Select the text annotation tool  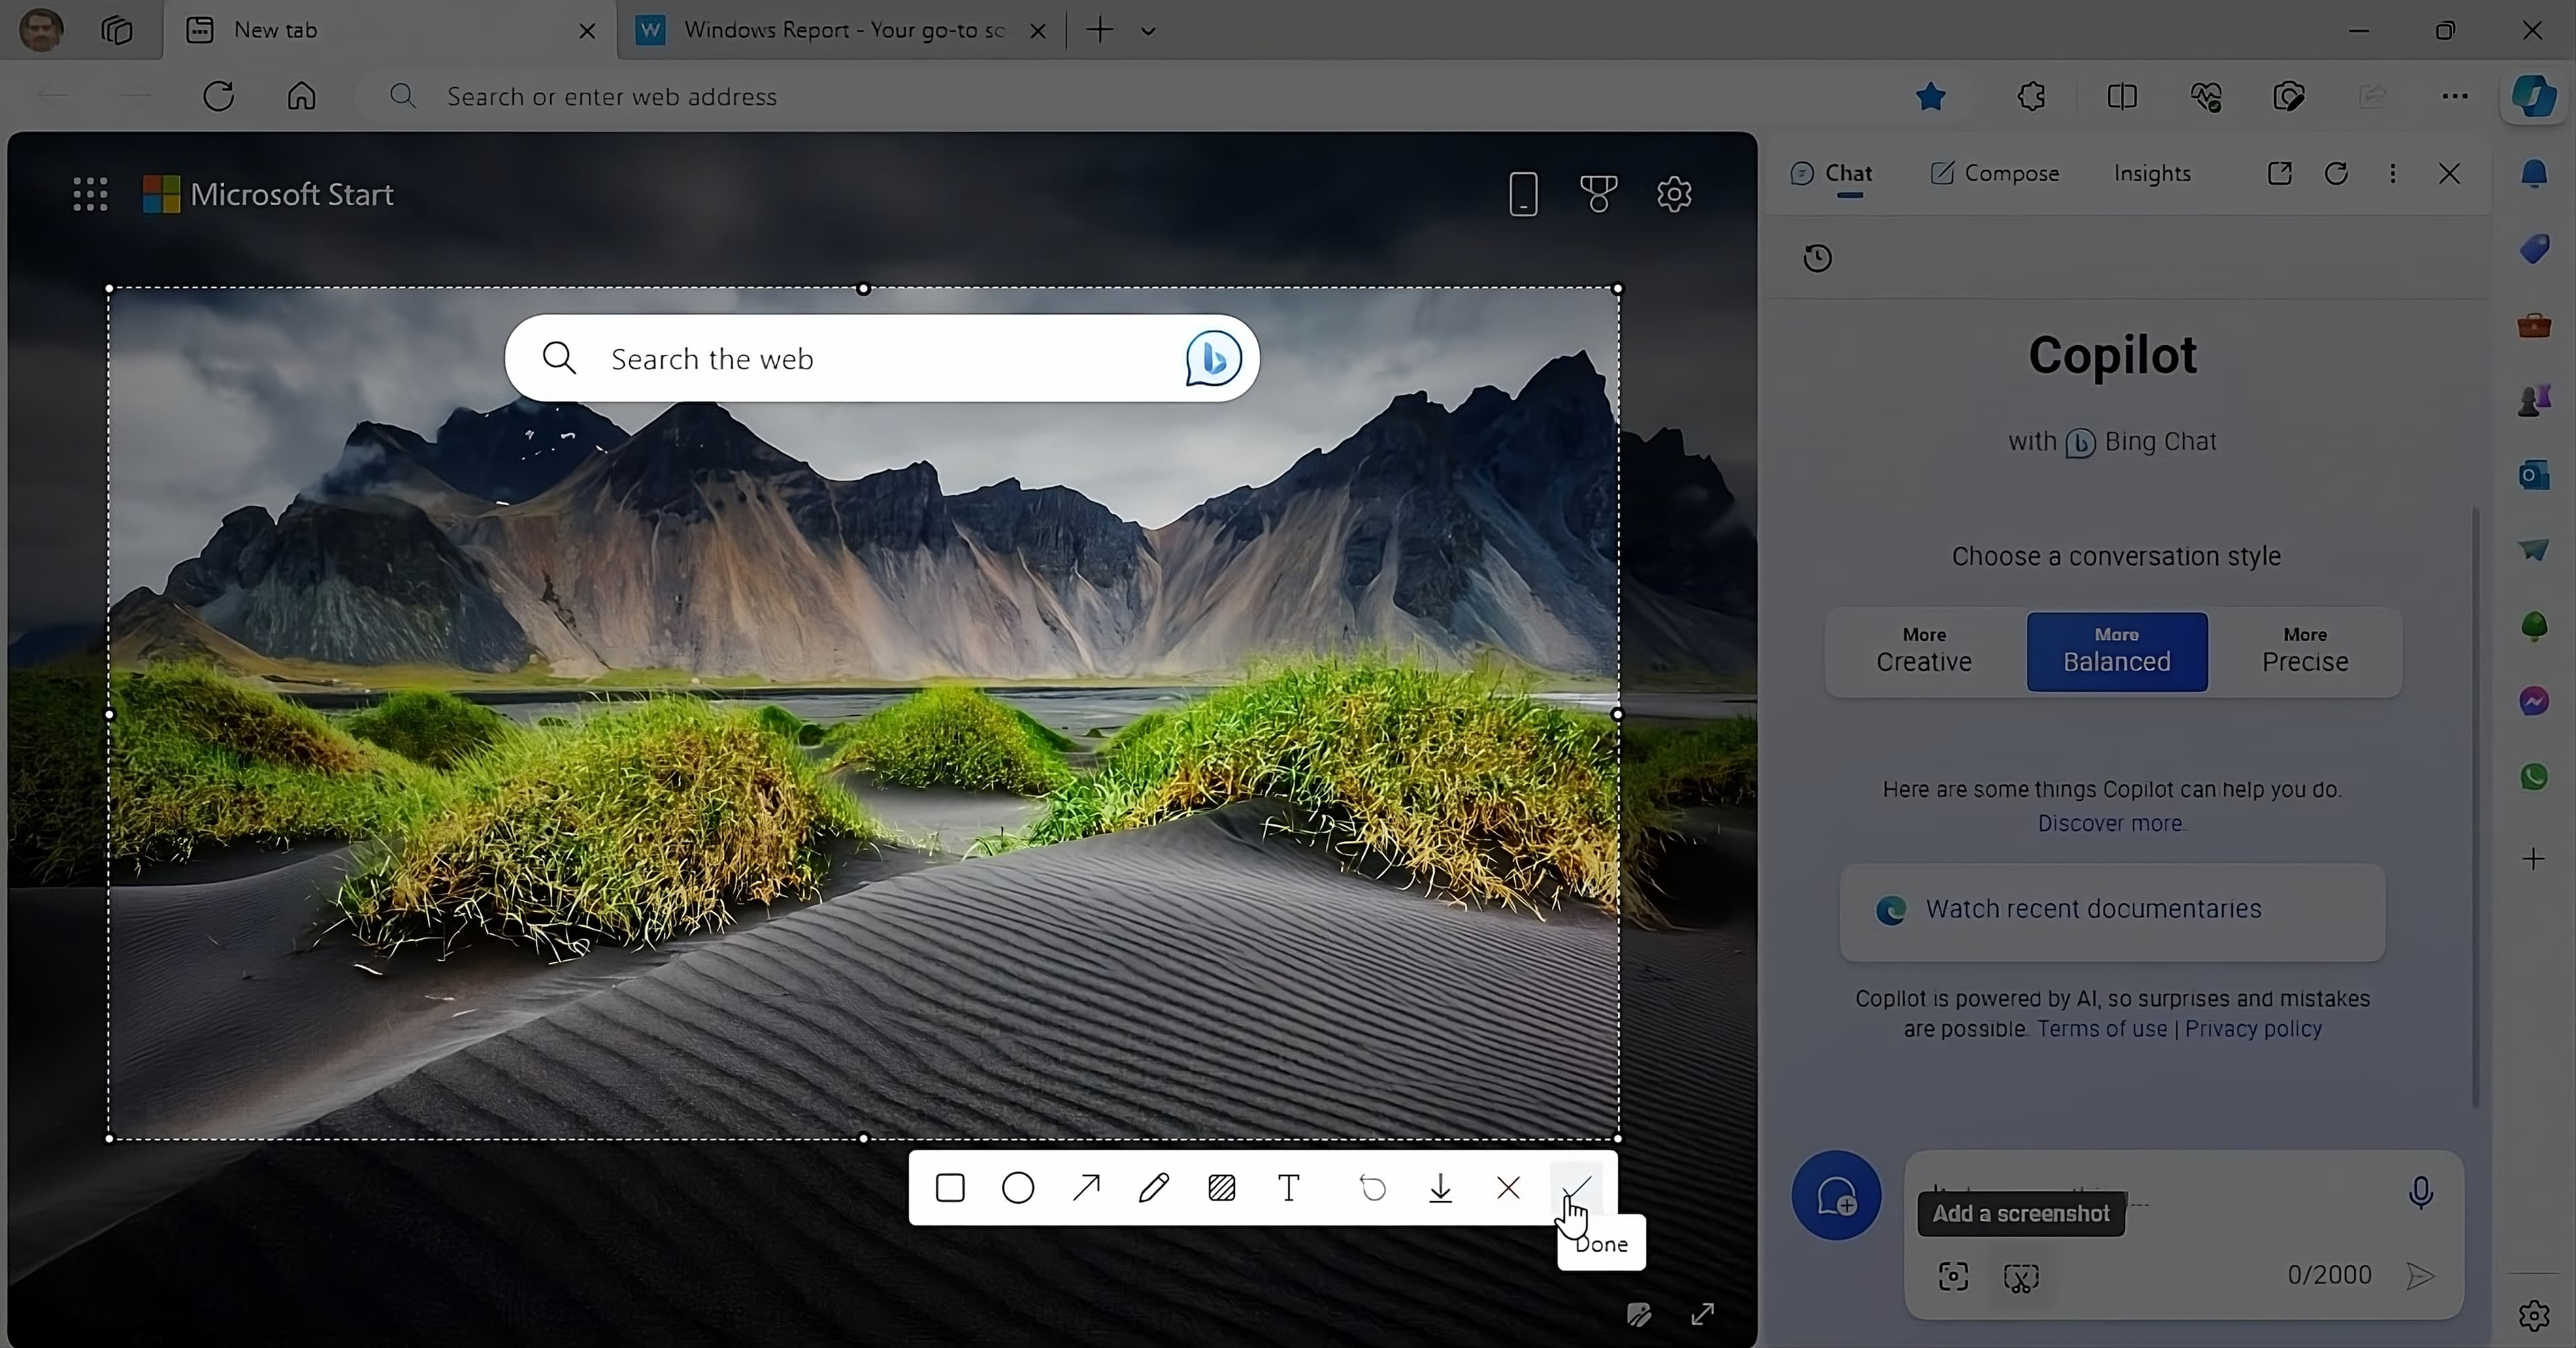click(1288, 1188)
